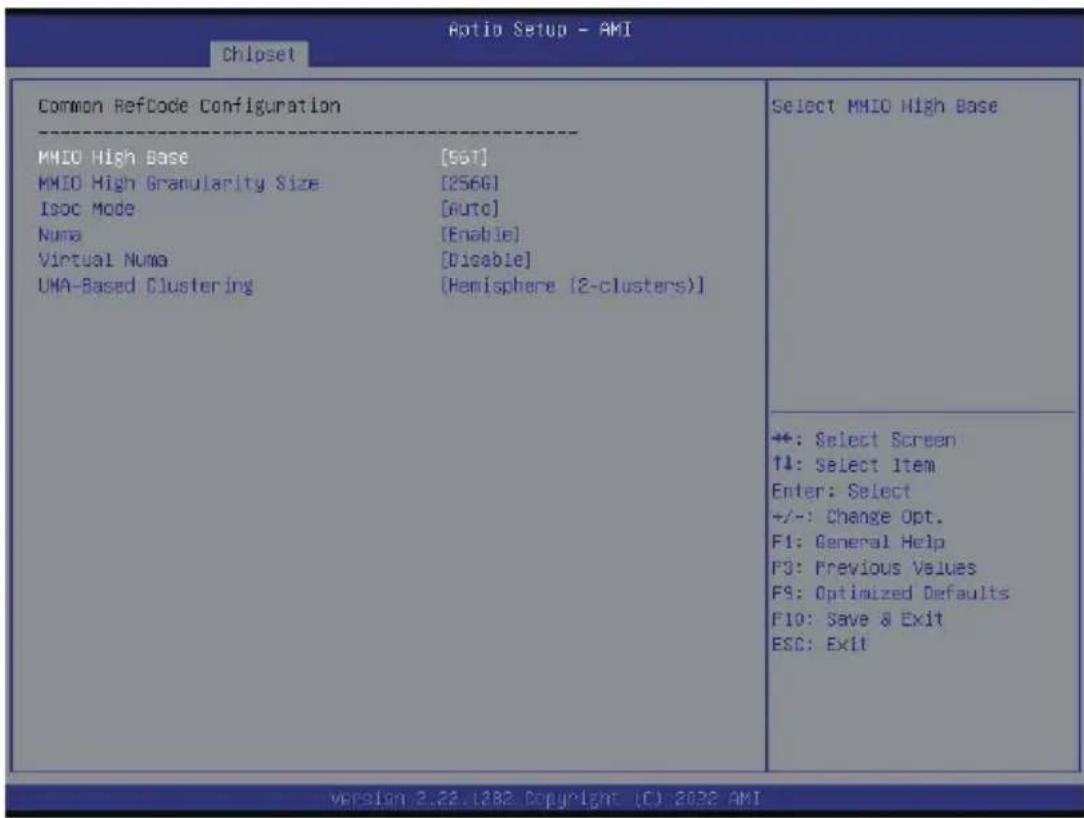Select the Chipset tab
The width and height of the screenshot is (1084, 818).
tap(259, 54)
